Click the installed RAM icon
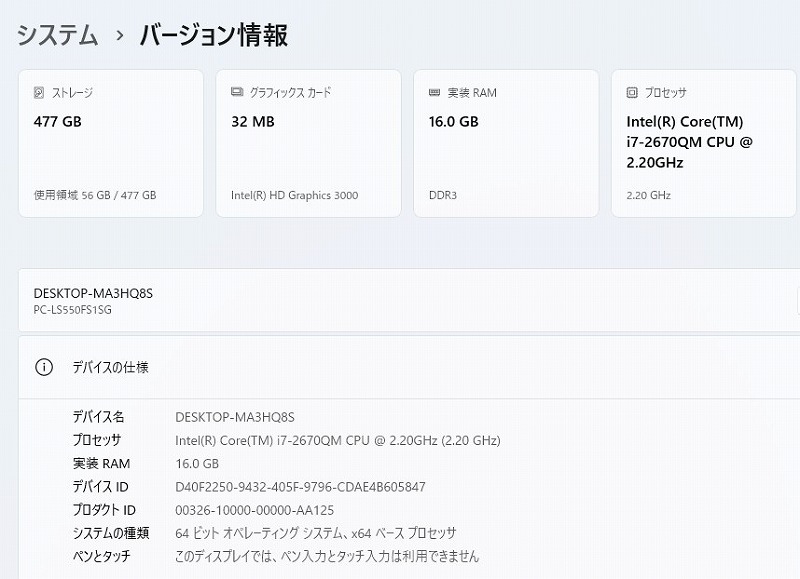800x579 pixels. pyautogui.click(x=434, y=92)
